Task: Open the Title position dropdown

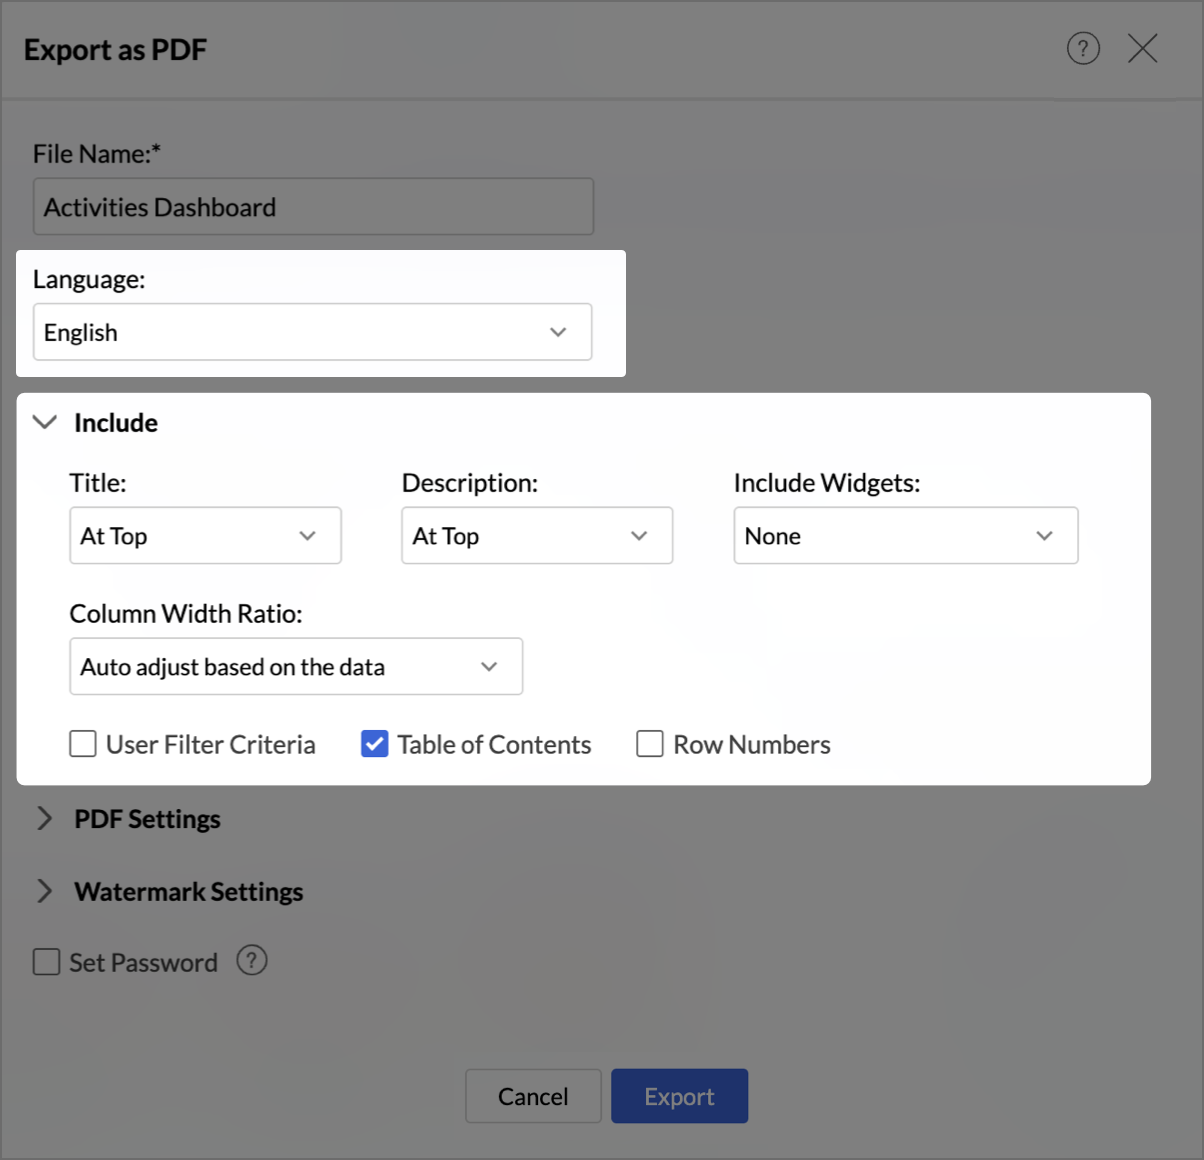Action: 205,536
